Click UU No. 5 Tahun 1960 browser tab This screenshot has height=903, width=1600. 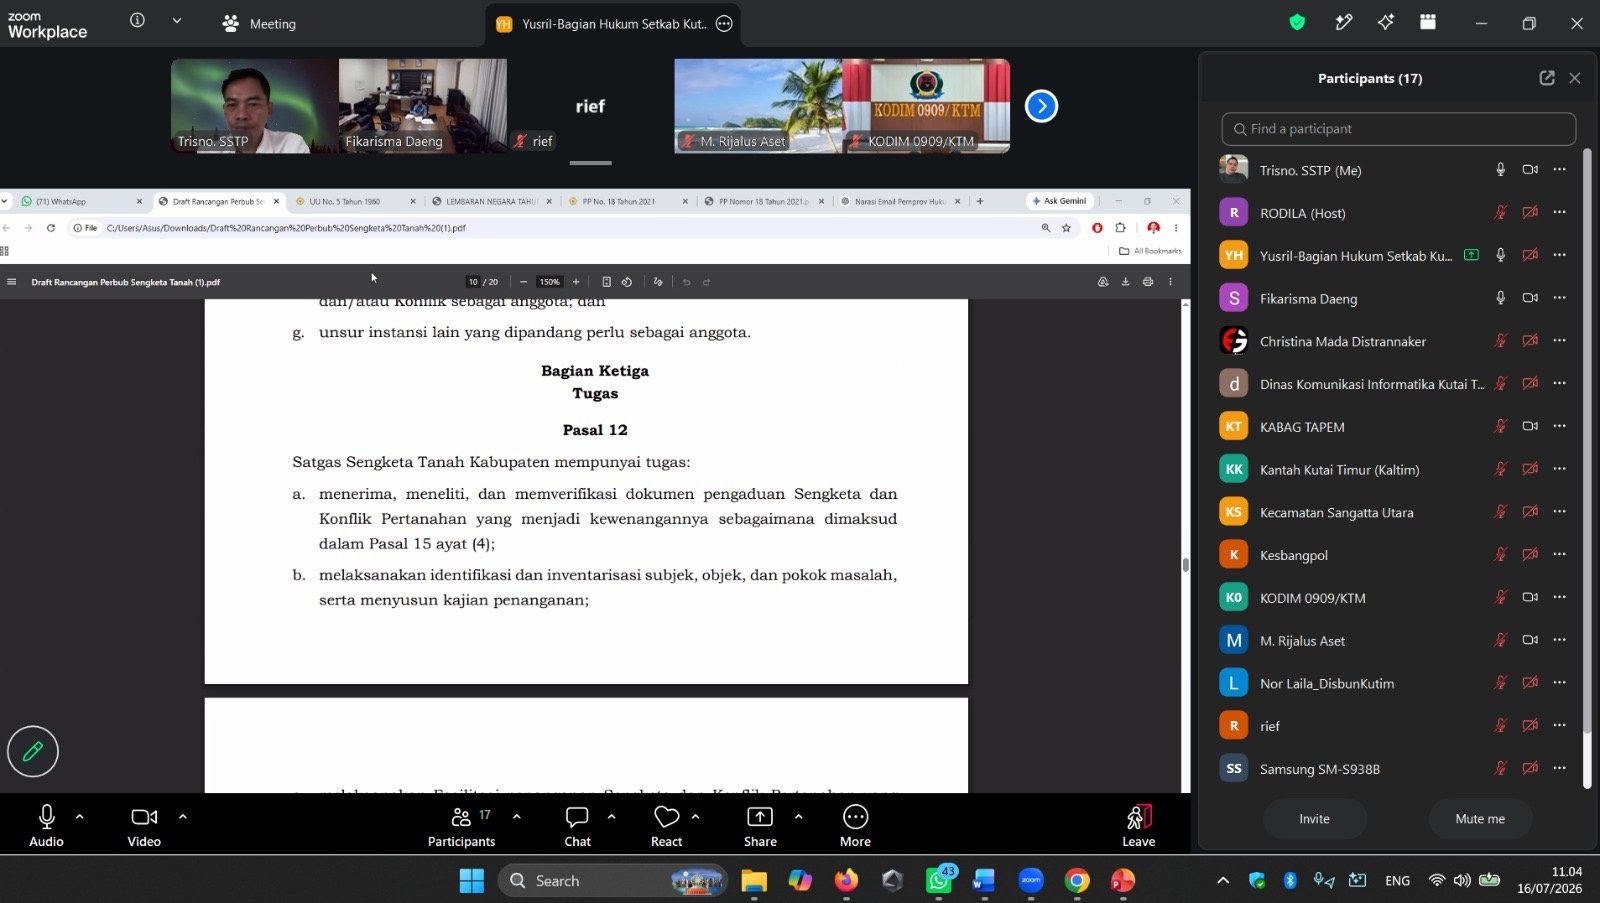pyautogui.click(x=354, y=201)
